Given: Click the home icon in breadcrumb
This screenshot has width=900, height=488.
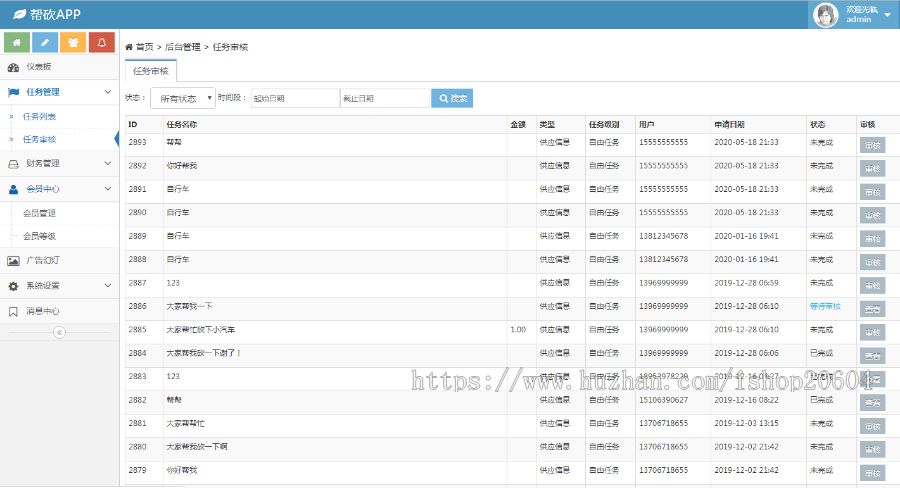Looking at the screenshot, I should coord(129,47).
